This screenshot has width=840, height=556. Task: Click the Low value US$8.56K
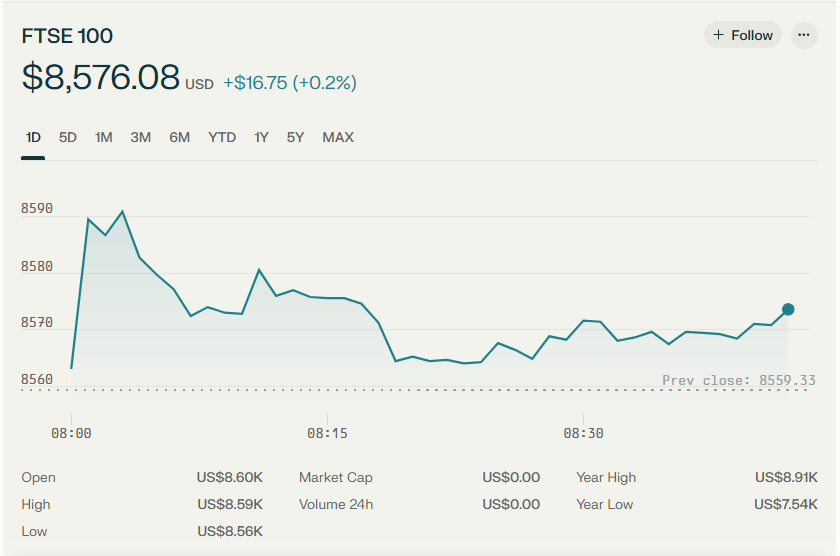click(230, 531)
